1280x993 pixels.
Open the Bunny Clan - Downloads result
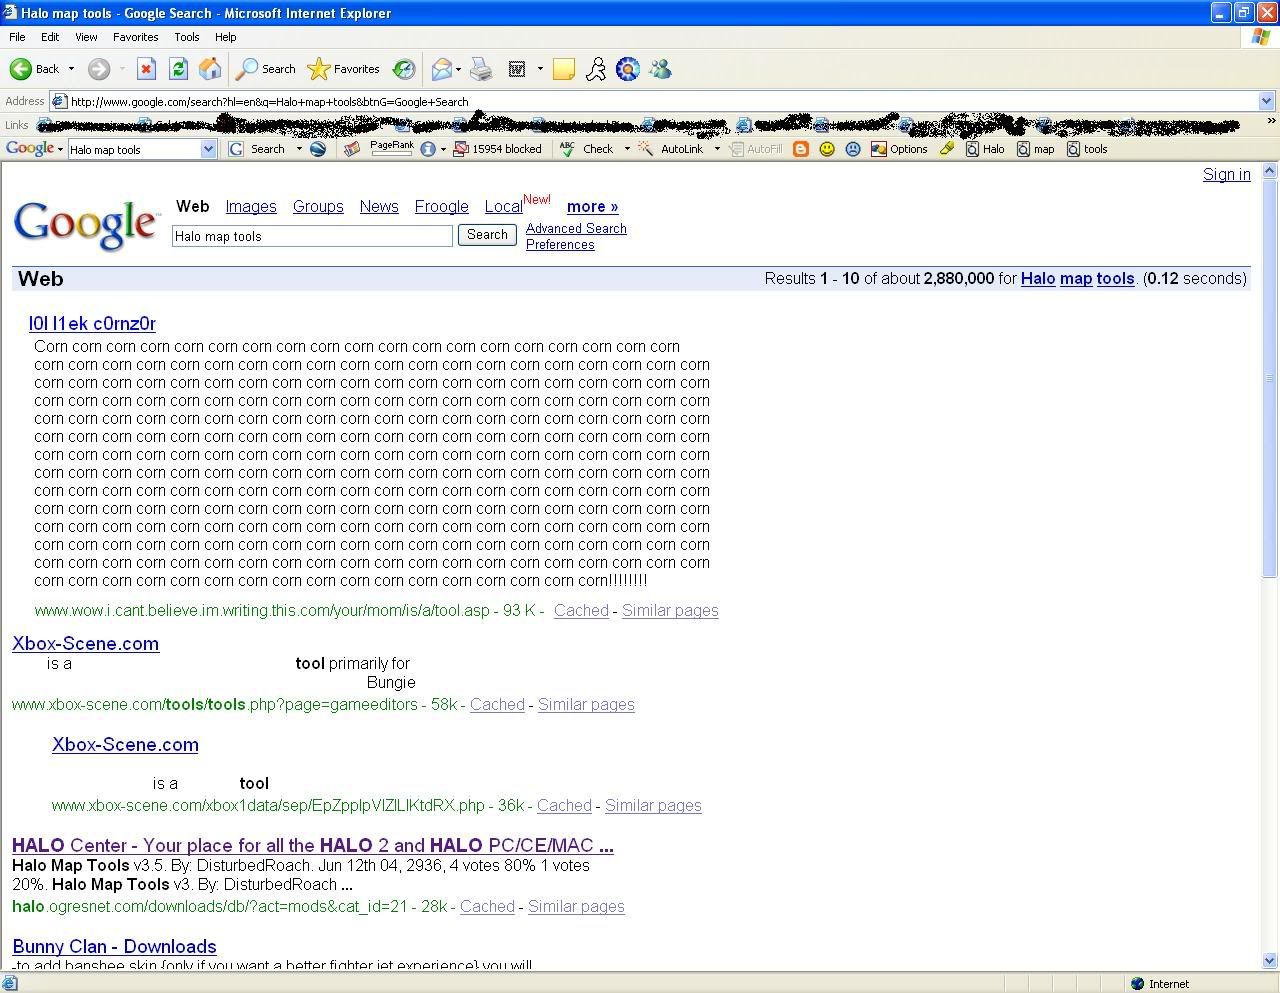114,947
